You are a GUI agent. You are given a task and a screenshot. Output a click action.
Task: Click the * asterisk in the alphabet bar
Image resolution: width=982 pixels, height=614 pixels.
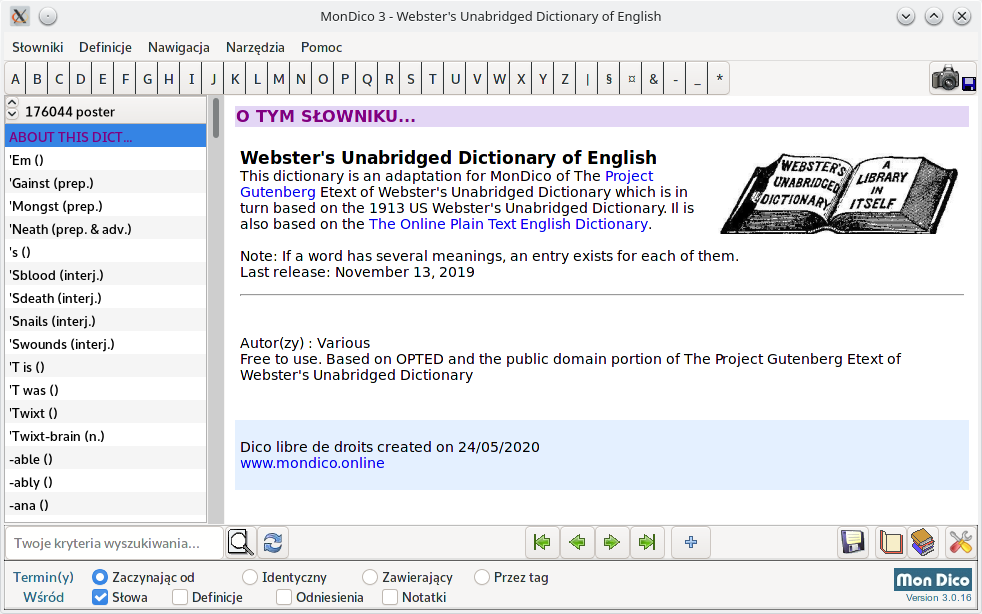[x=720, y=79]
